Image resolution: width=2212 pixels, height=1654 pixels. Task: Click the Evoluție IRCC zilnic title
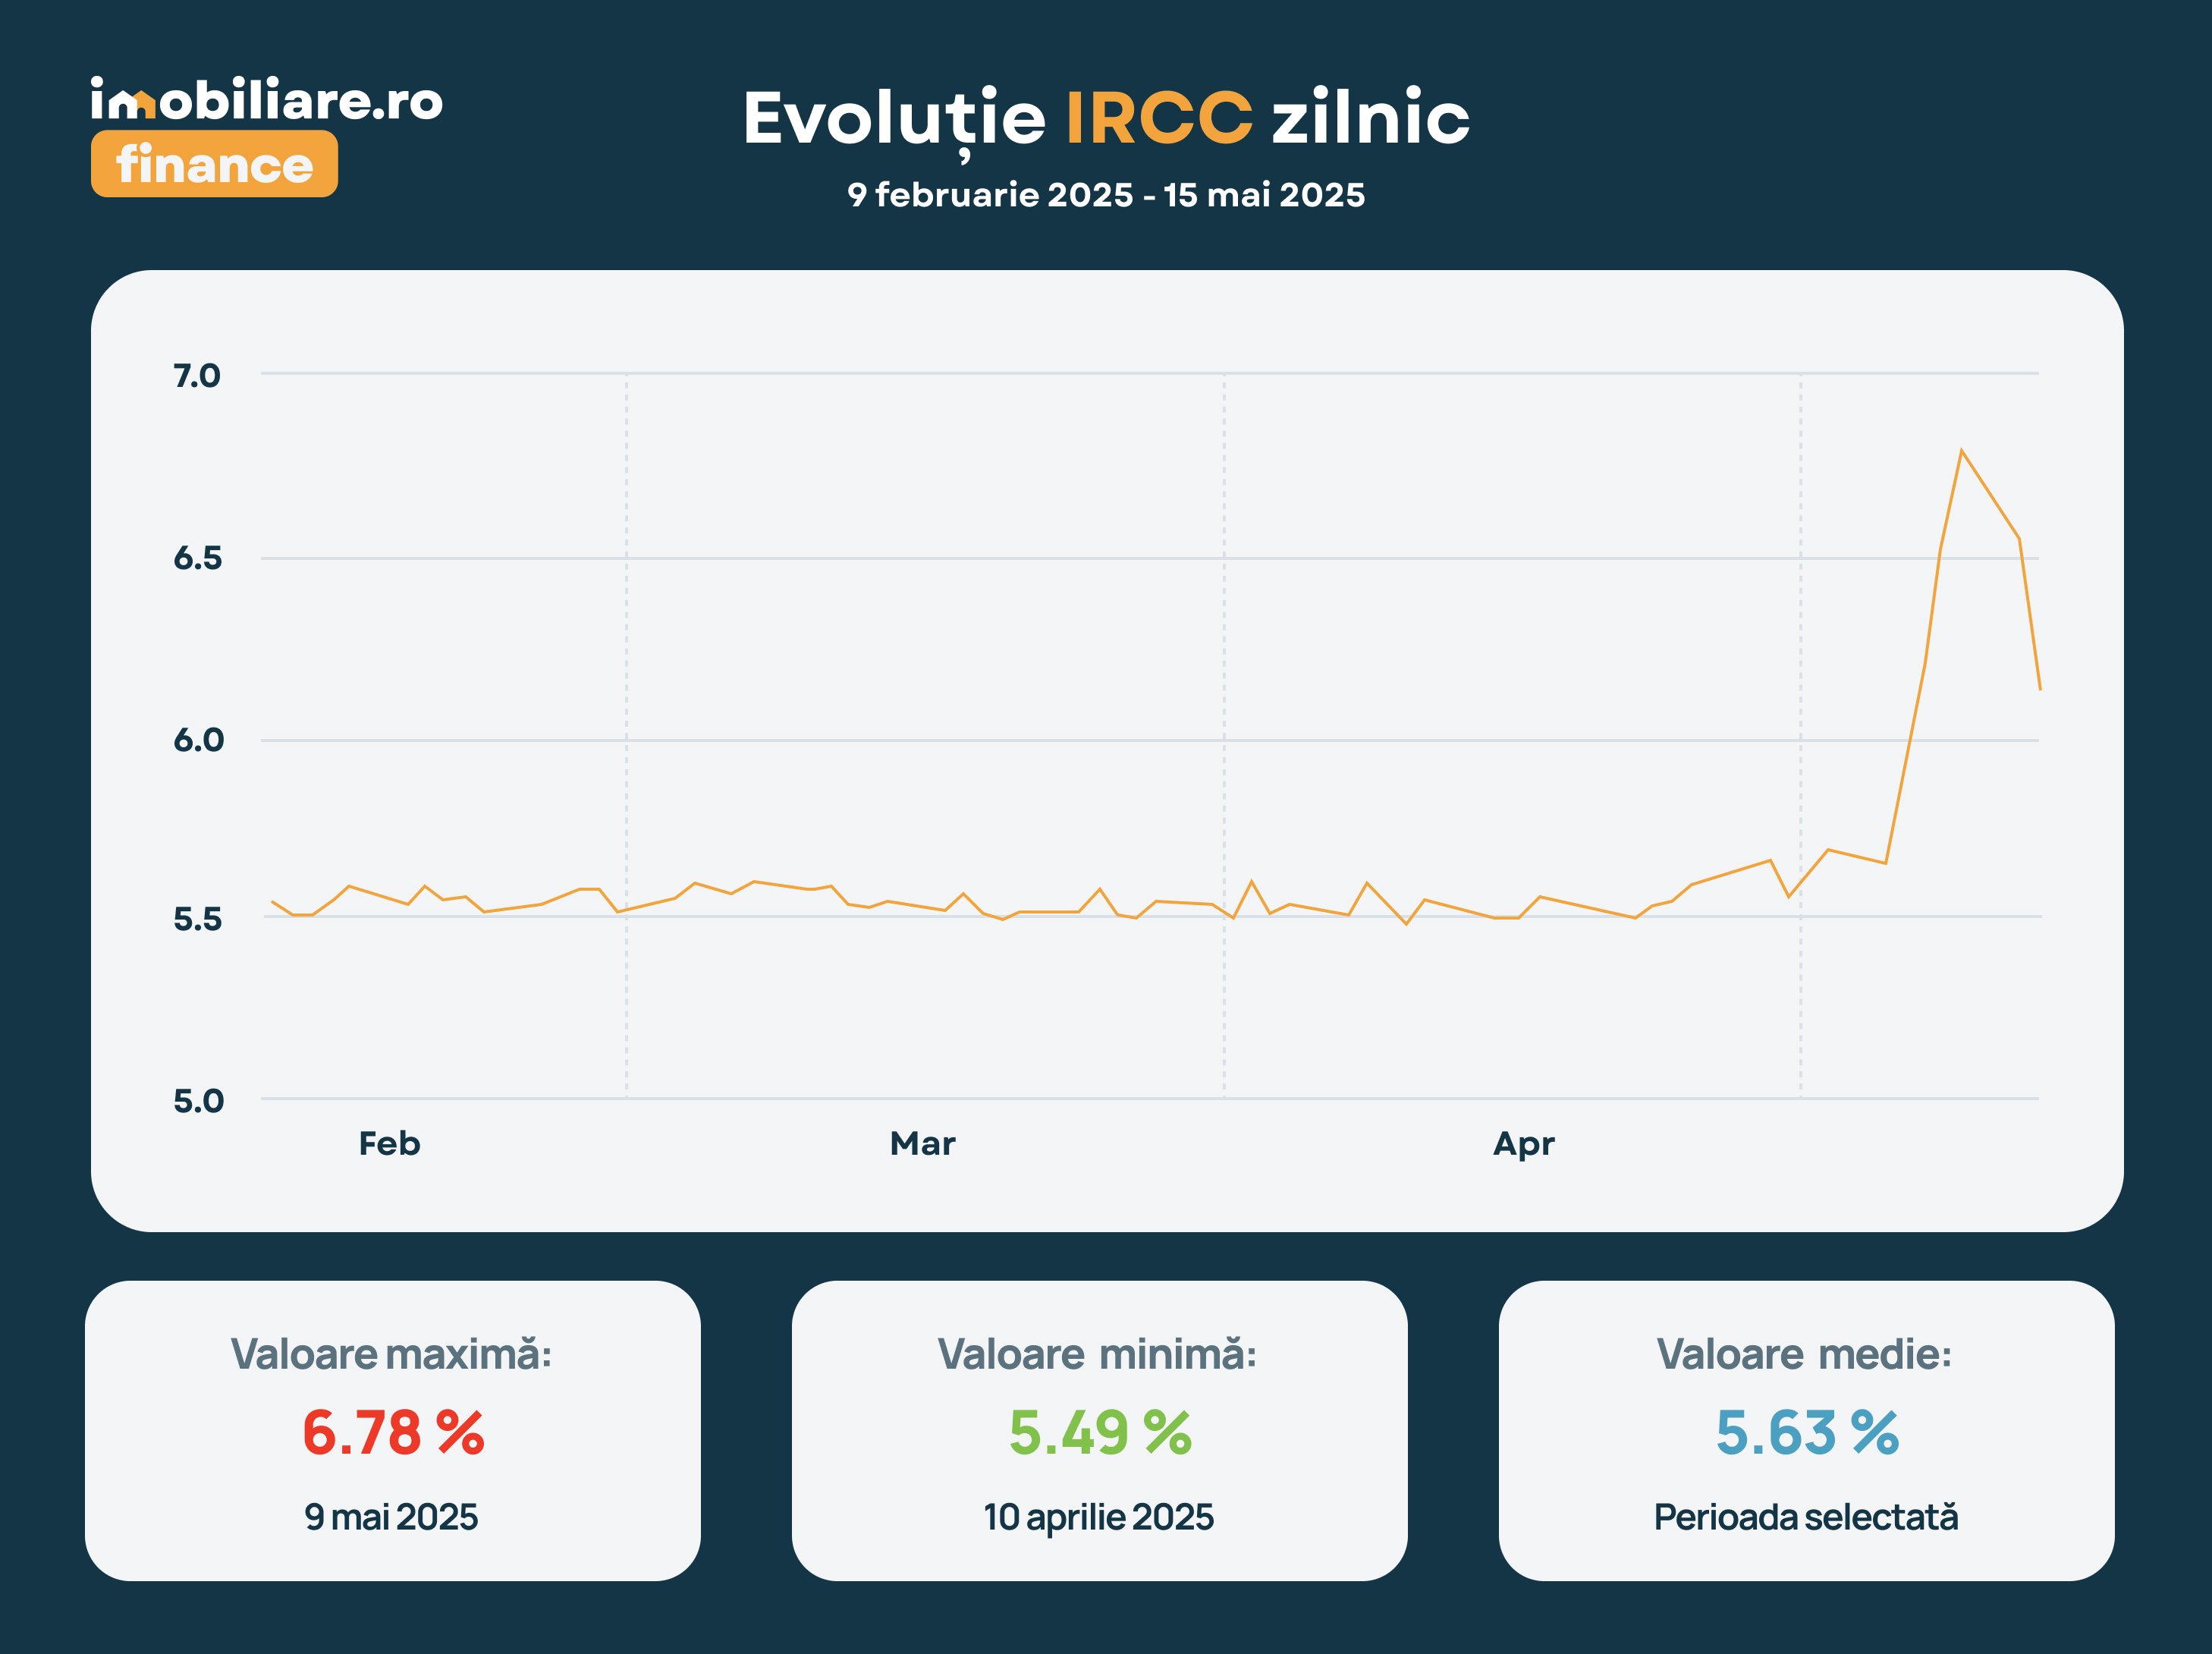[x=1106, y=119]
